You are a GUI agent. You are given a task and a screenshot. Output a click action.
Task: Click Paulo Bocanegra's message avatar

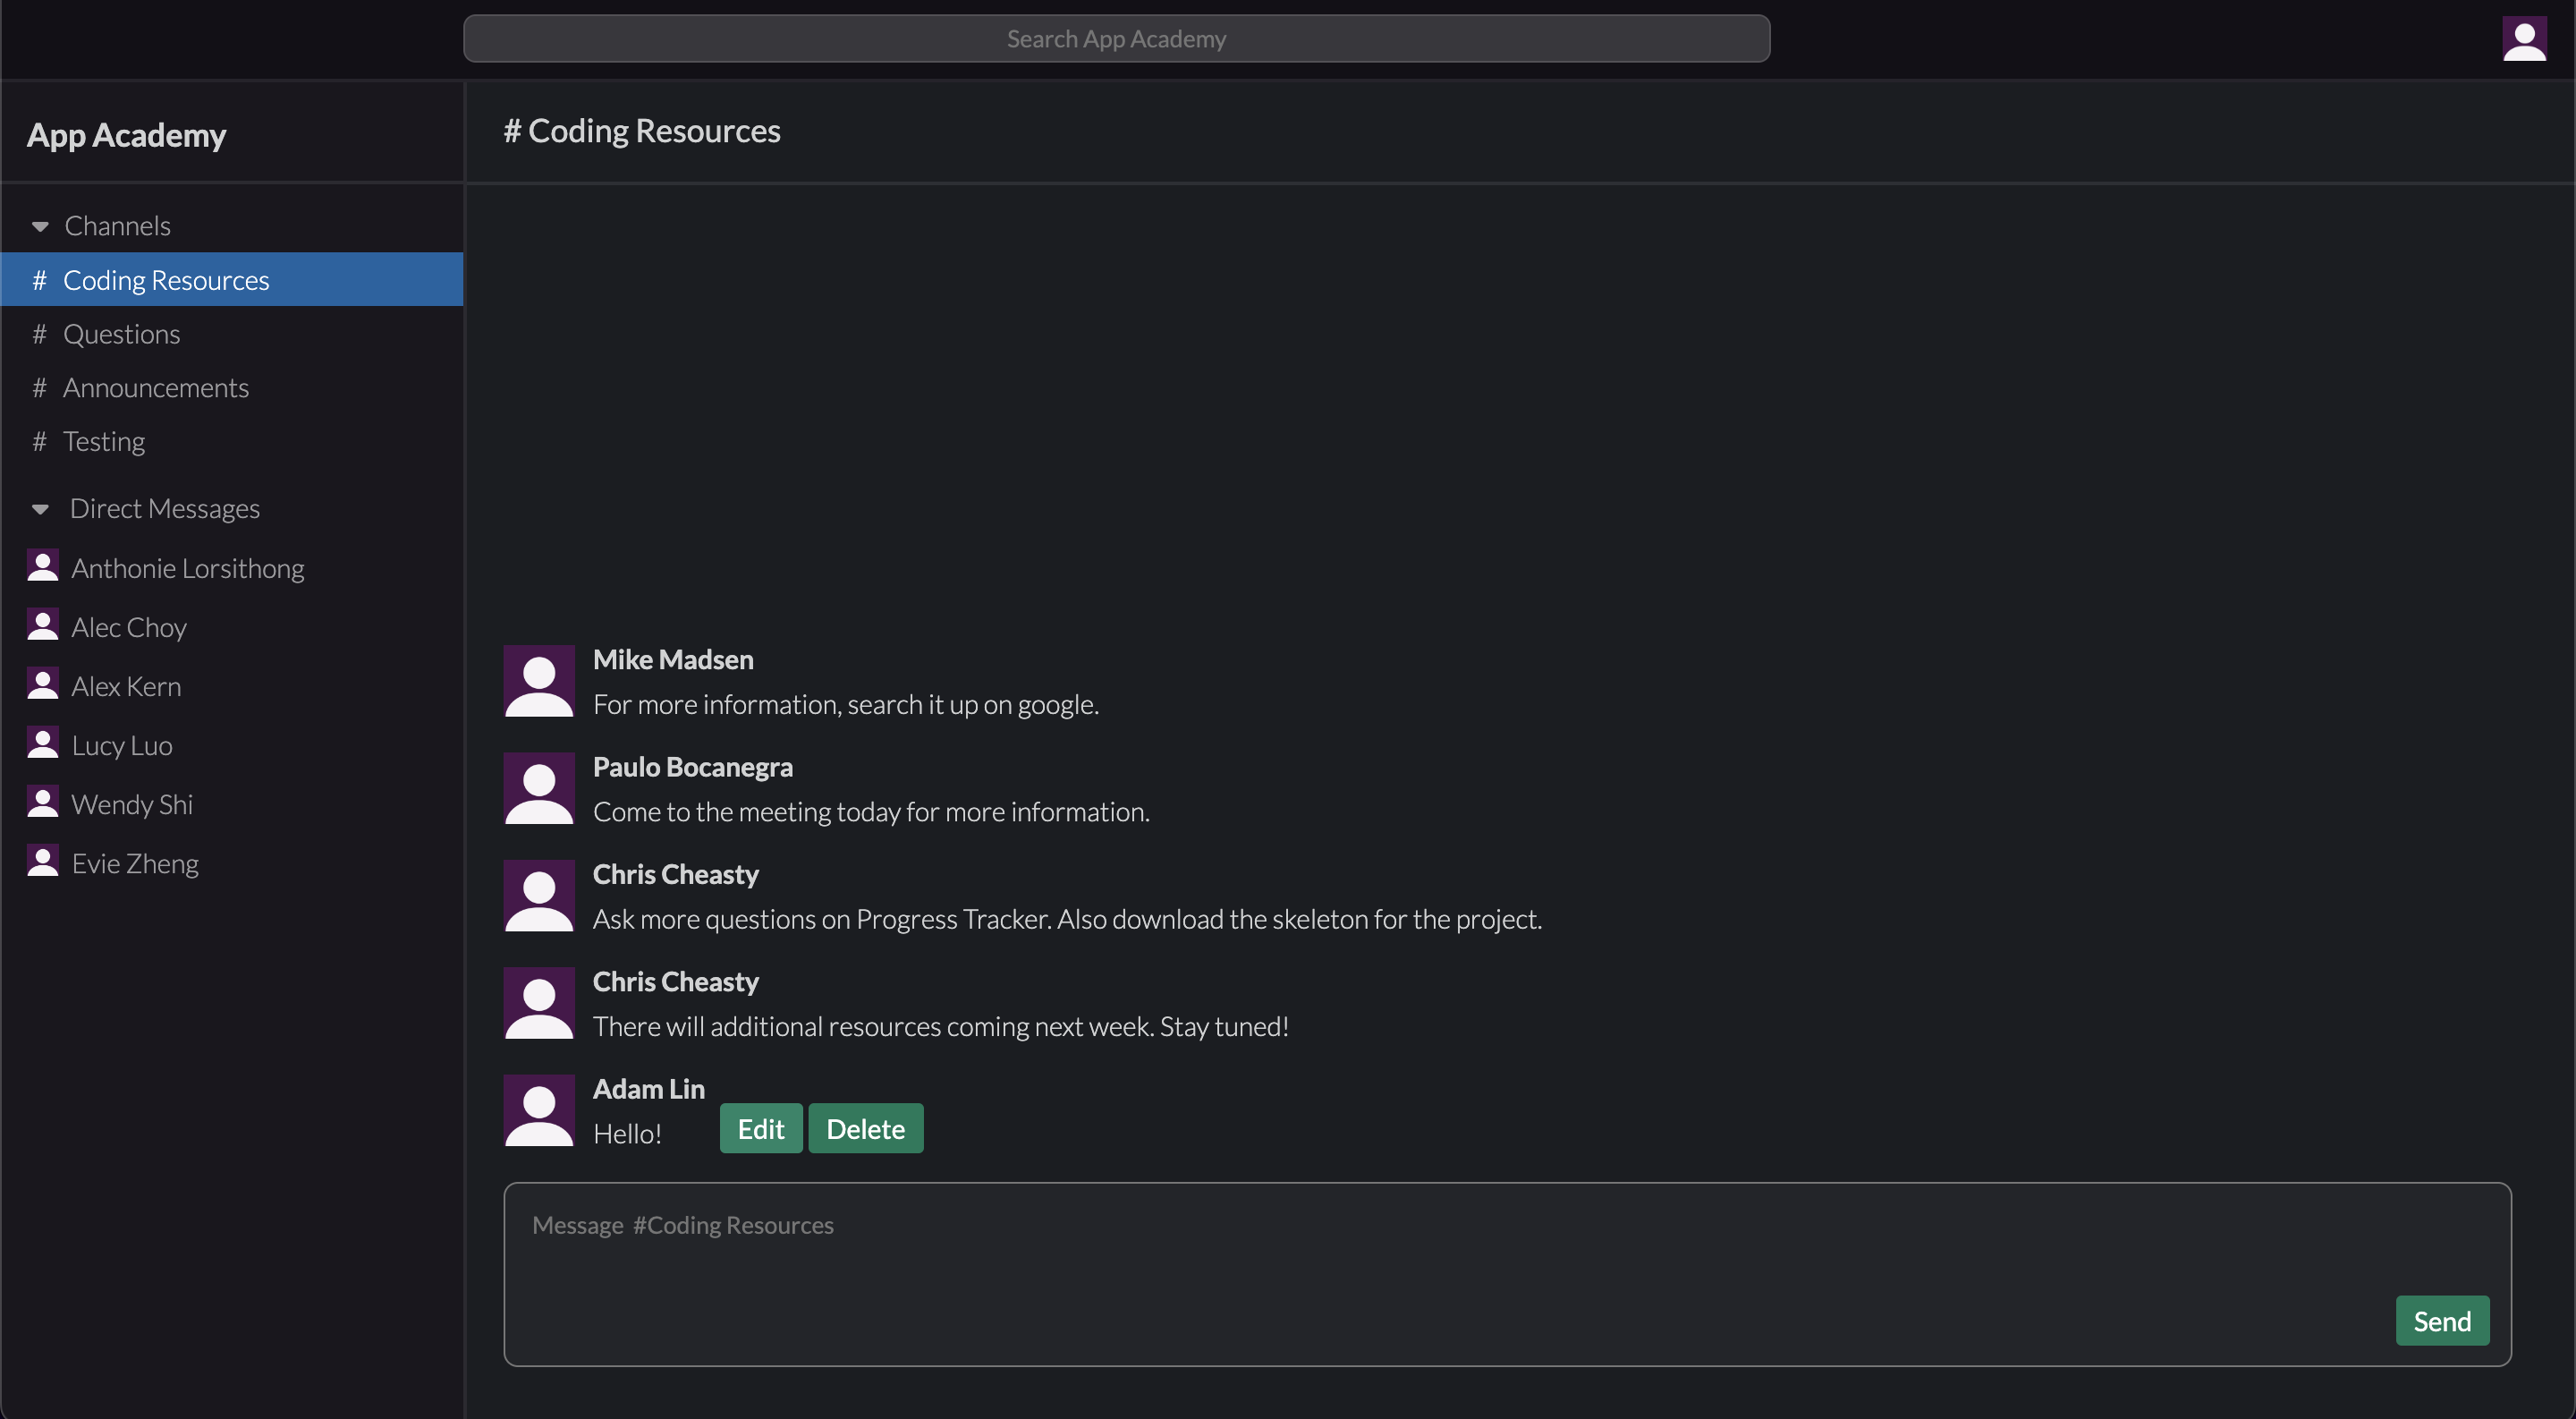coord(539,788)
